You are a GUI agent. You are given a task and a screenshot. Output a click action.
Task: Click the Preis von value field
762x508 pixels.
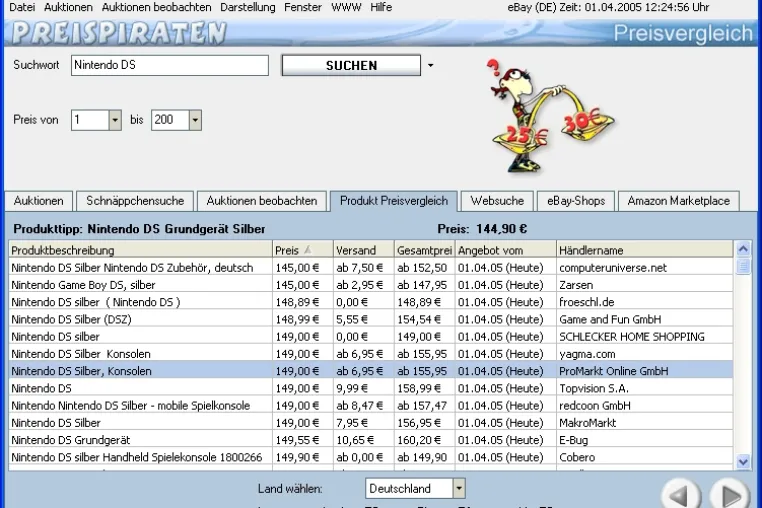click(90, 120)
